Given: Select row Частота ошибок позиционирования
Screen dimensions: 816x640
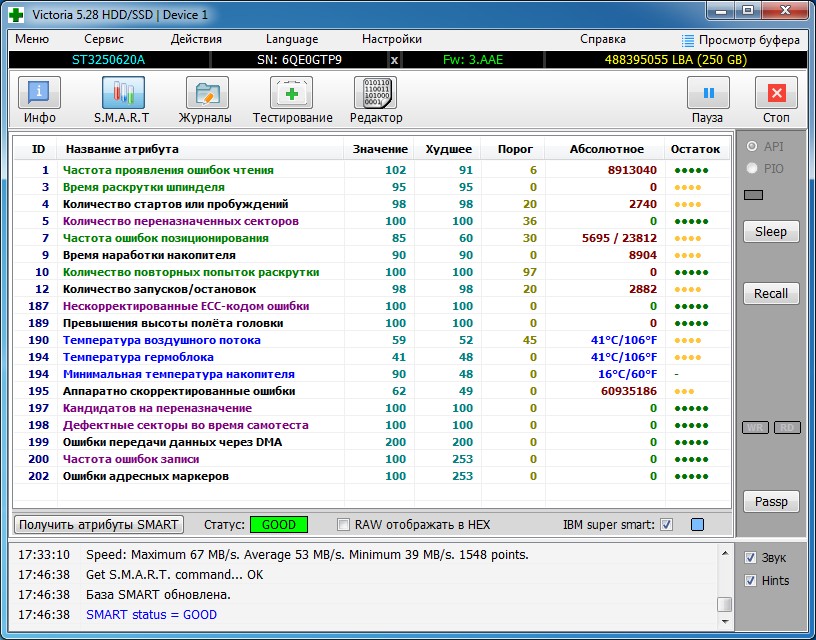Looking at the screenshot, I should coord(372,238).
